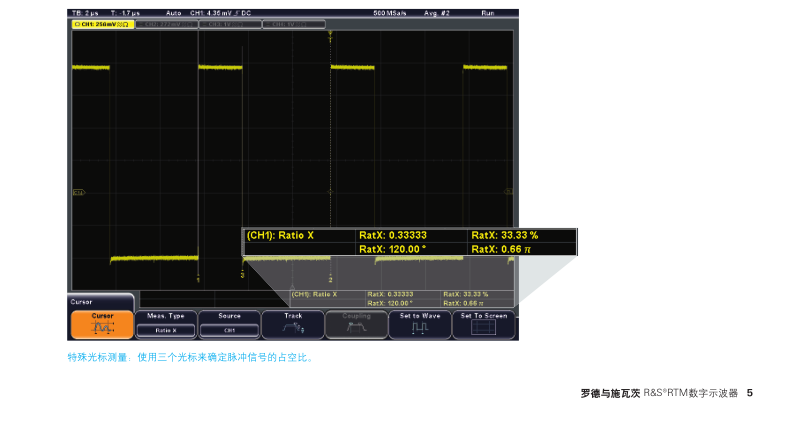Click the enlarged RatX: 33.33 % value
788x421 pixels.
coord(505,235)
